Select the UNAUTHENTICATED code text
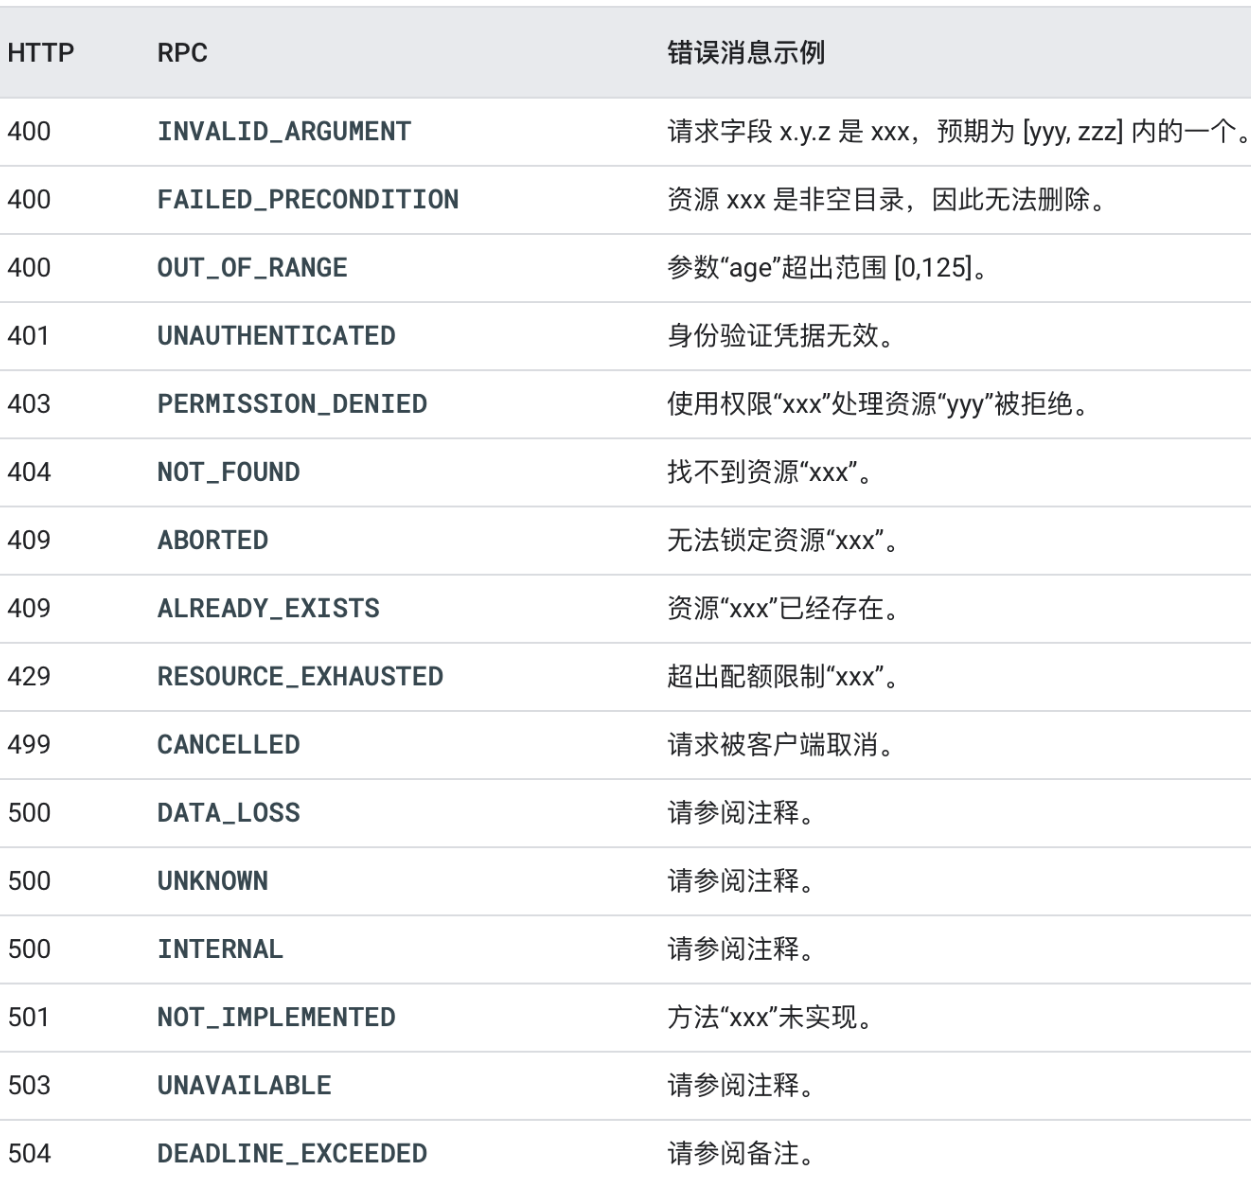Image resolution: width=1251 pixels, height=1183 pixels. [x=276, y=335]
